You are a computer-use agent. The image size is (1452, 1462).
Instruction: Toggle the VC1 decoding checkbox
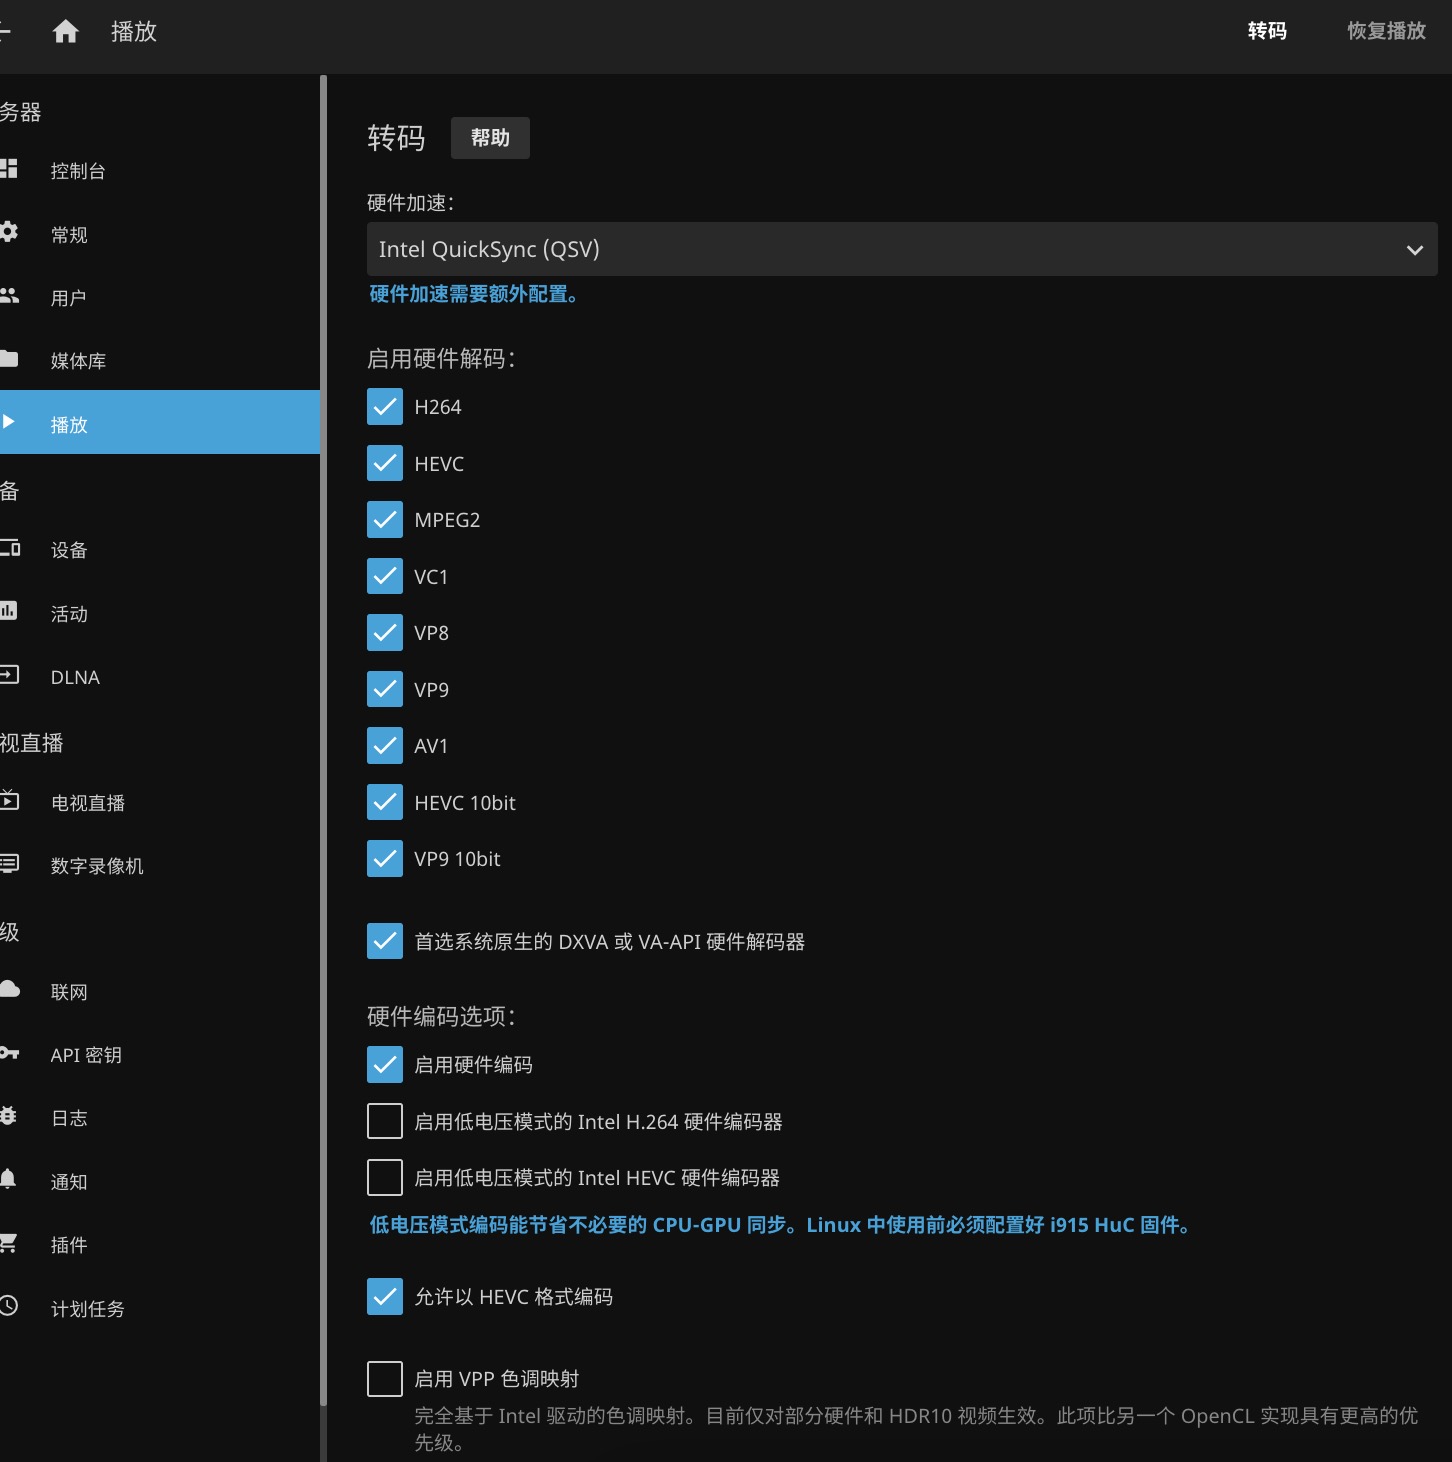click(385, 576)
